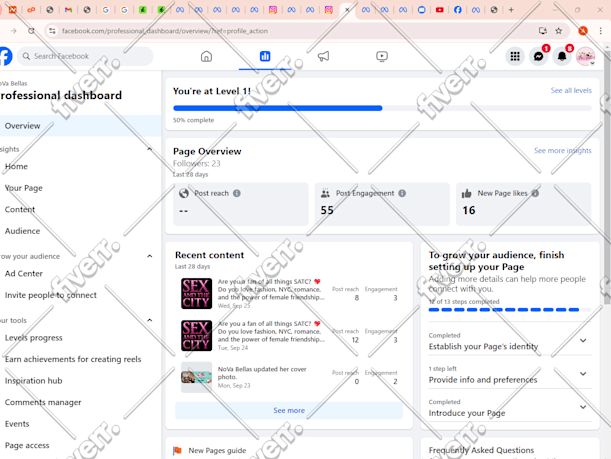Click the New Page likes info icon
Screen dimensions: 611x459
[535, 193]
